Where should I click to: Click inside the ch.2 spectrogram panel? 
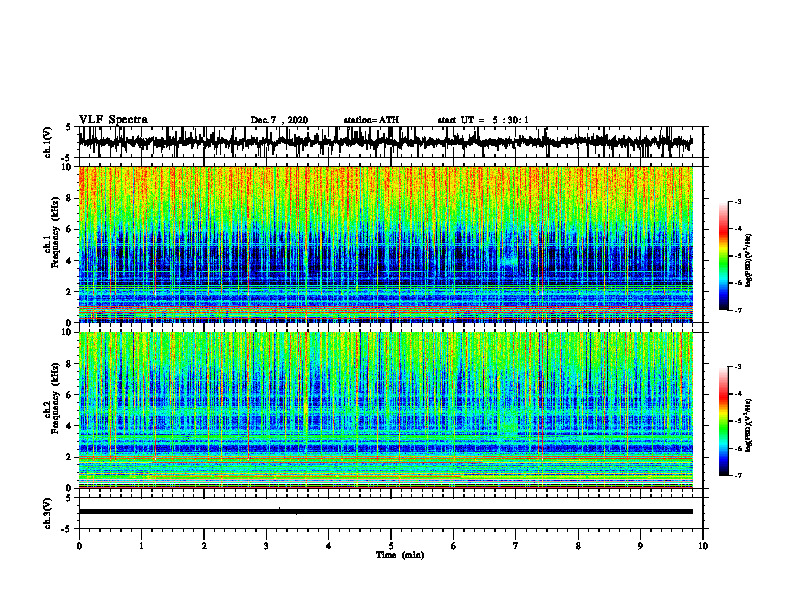(x=385, y=410)
